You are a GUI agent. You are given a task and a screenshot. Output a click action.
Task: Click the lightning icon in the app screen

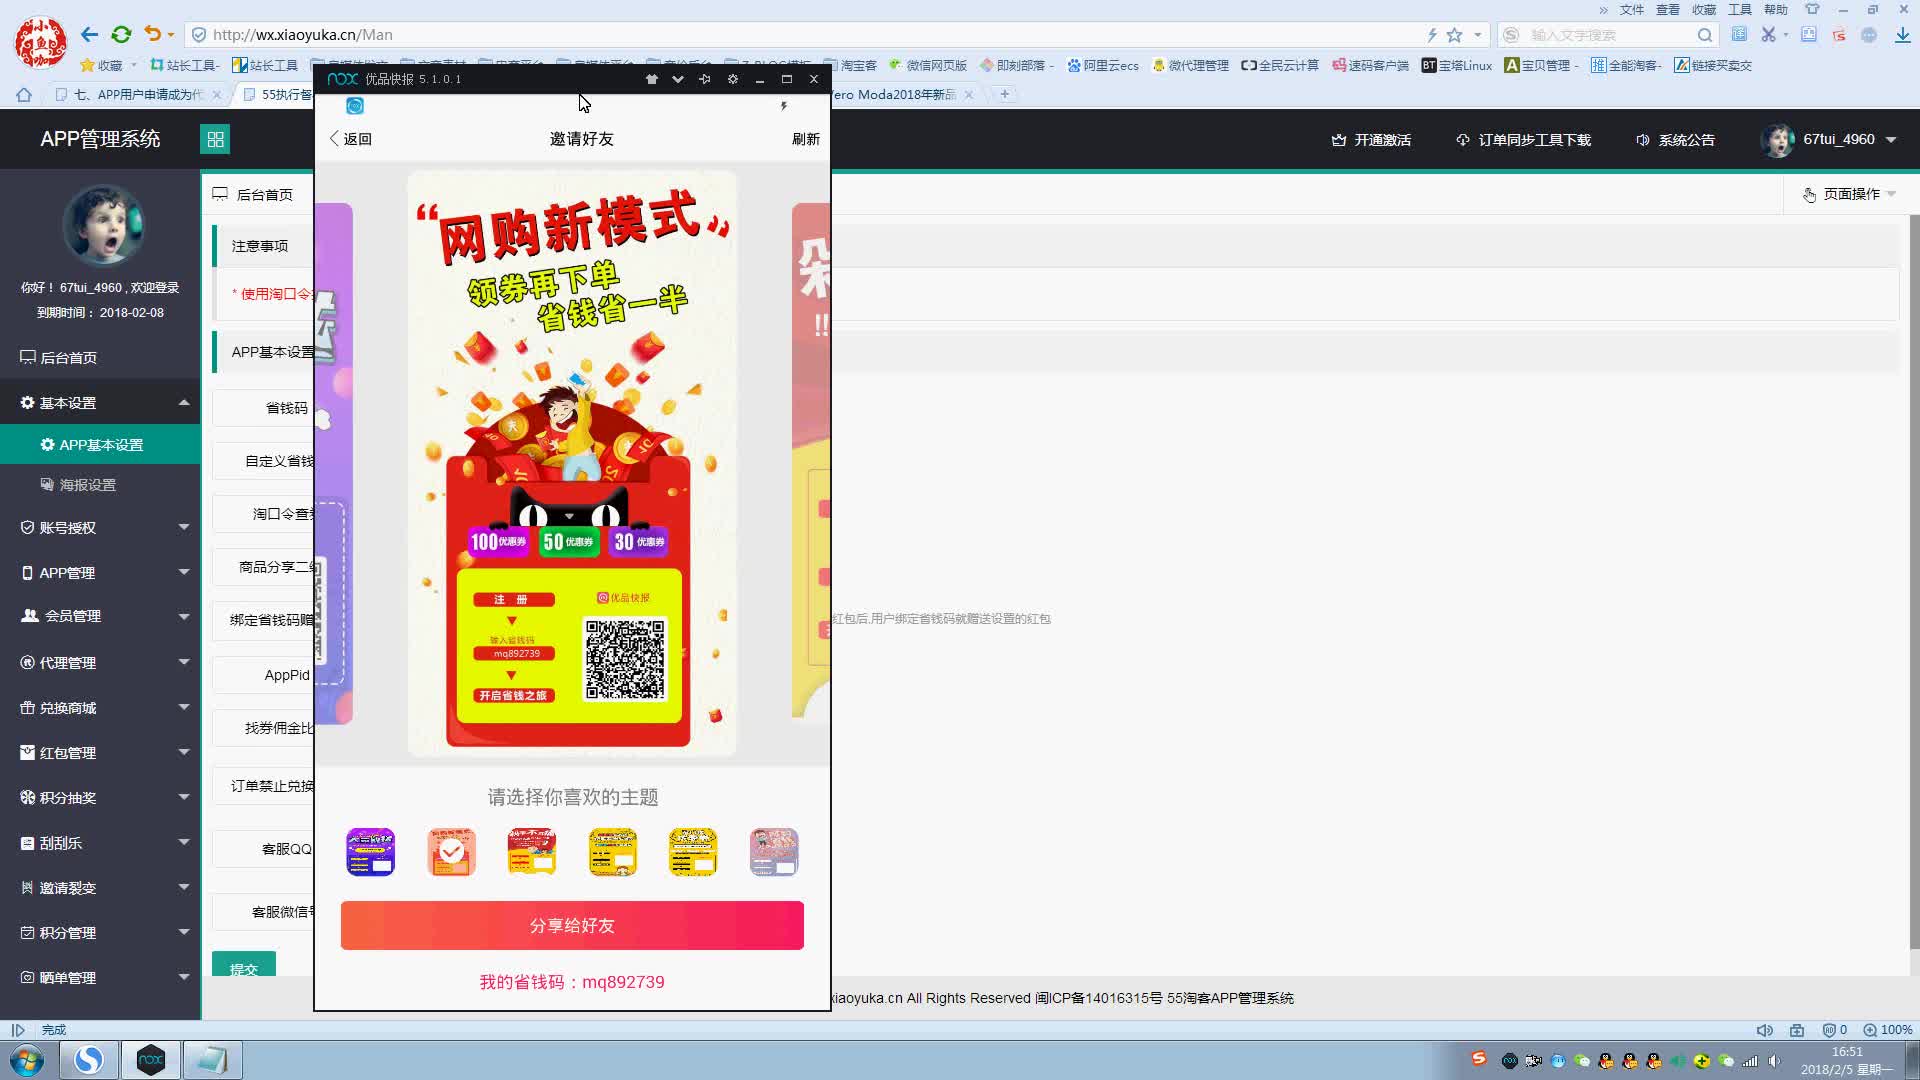click(784, 105)
